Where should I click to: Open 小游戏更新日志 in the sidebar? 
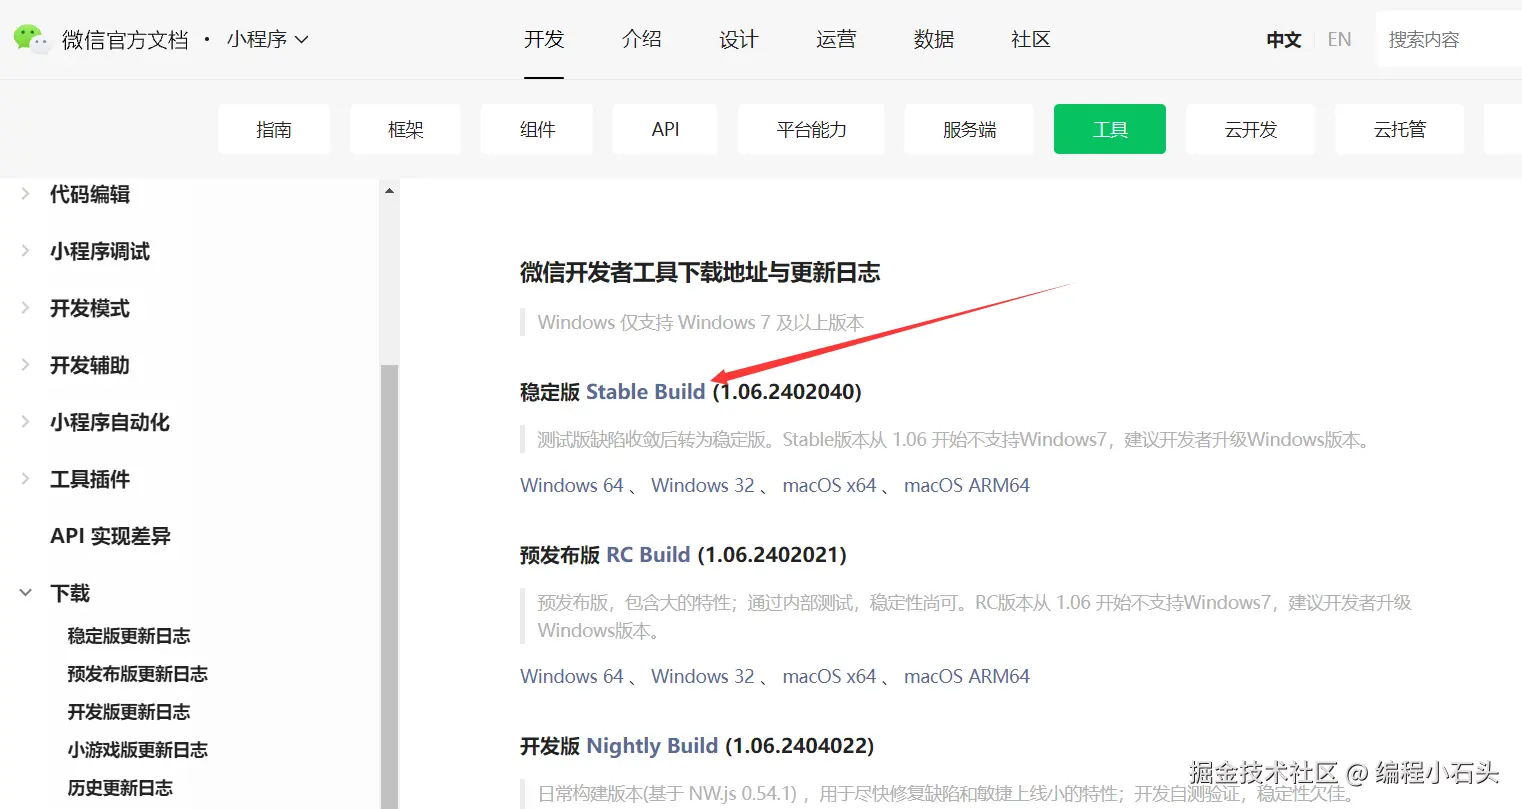tap(138, 750)
